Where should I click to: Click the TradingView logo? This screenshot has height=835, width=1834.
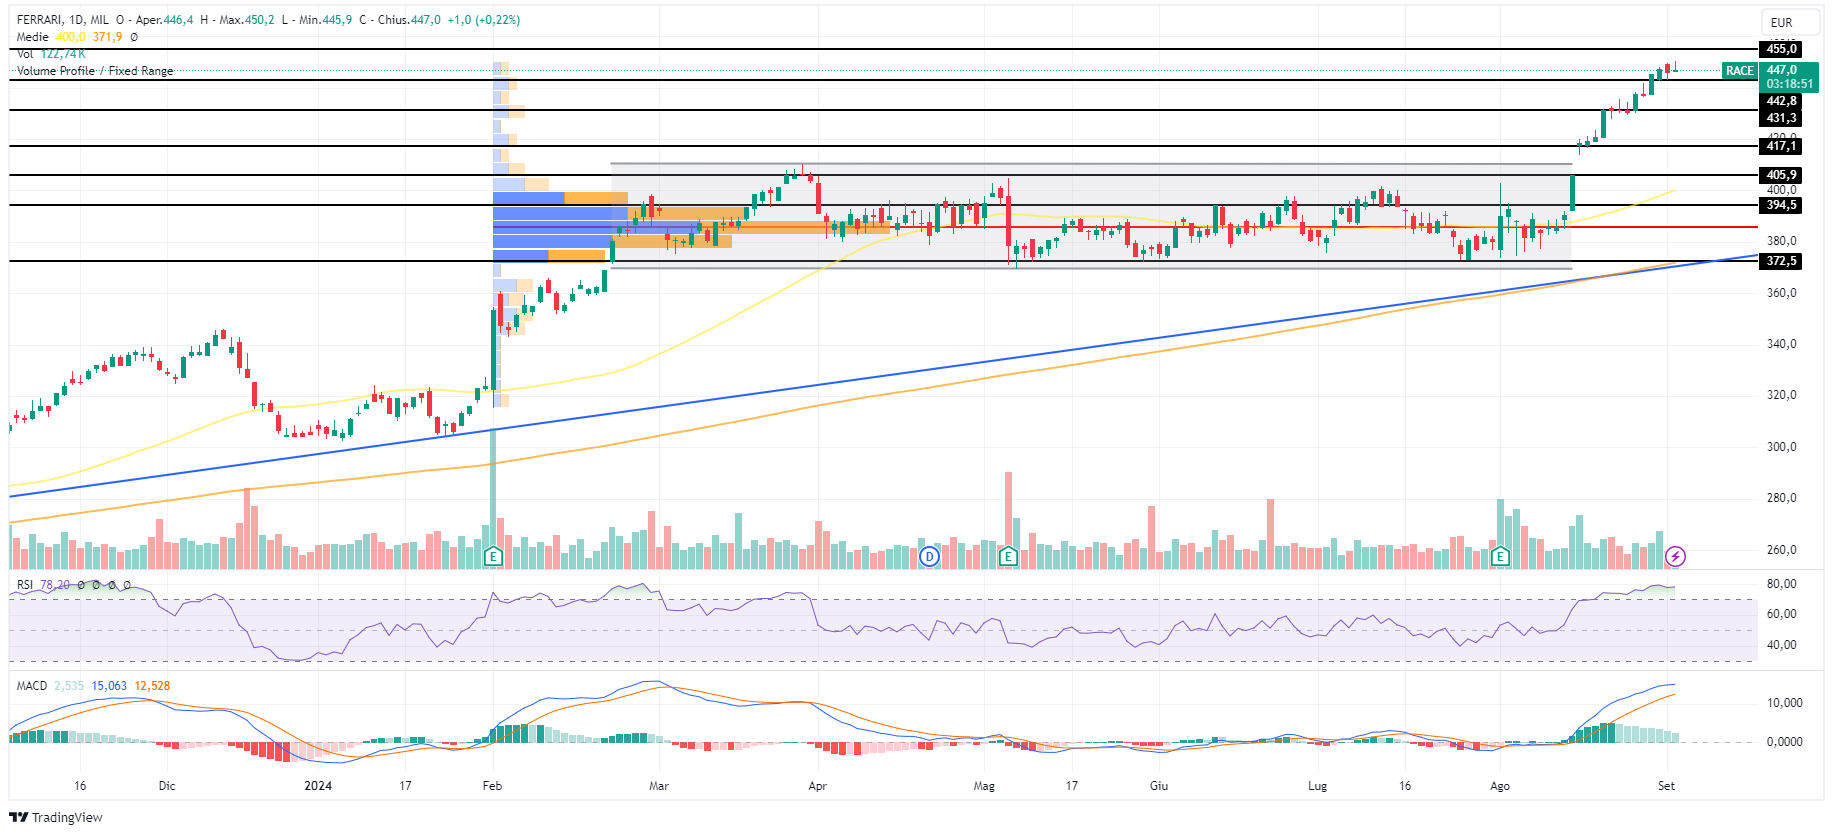point(57,817)
